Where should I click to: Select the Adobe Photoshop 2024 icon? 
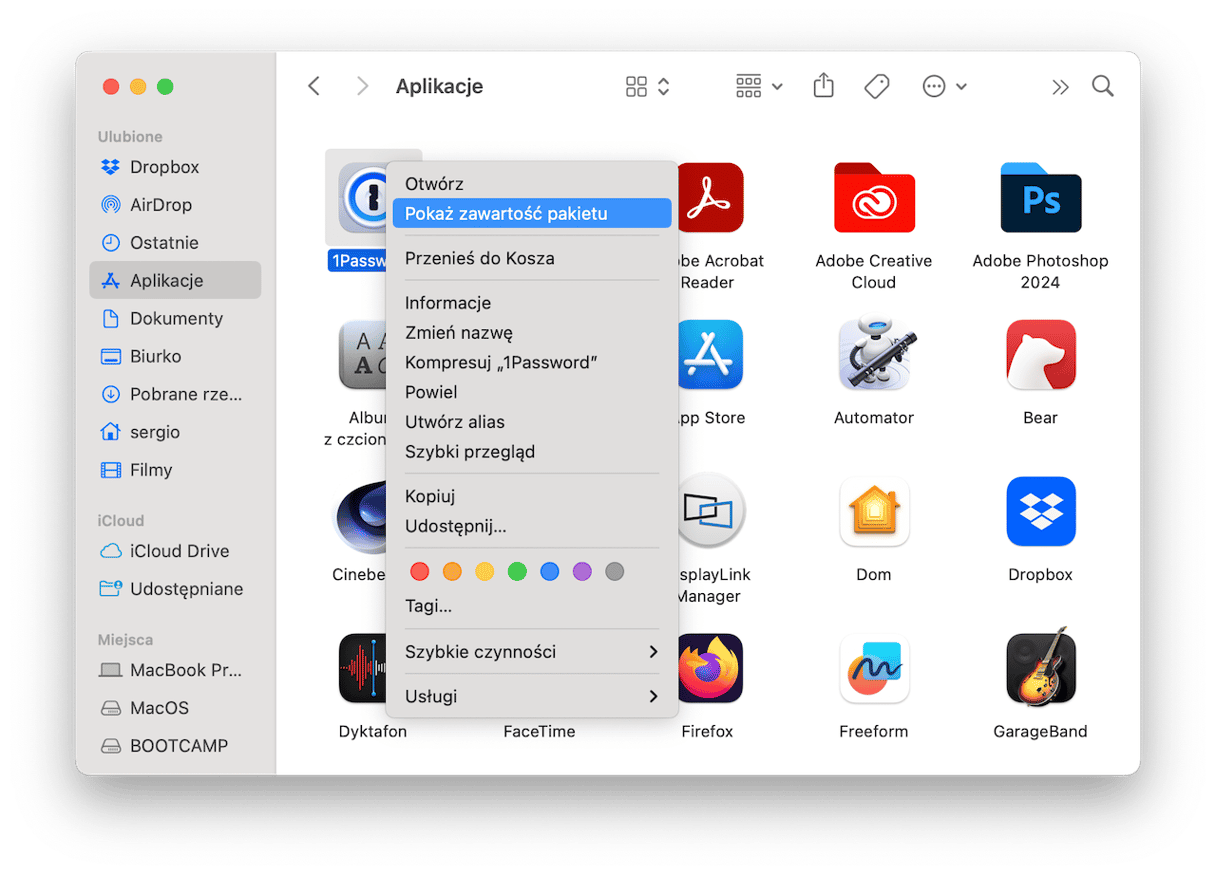1040,197
